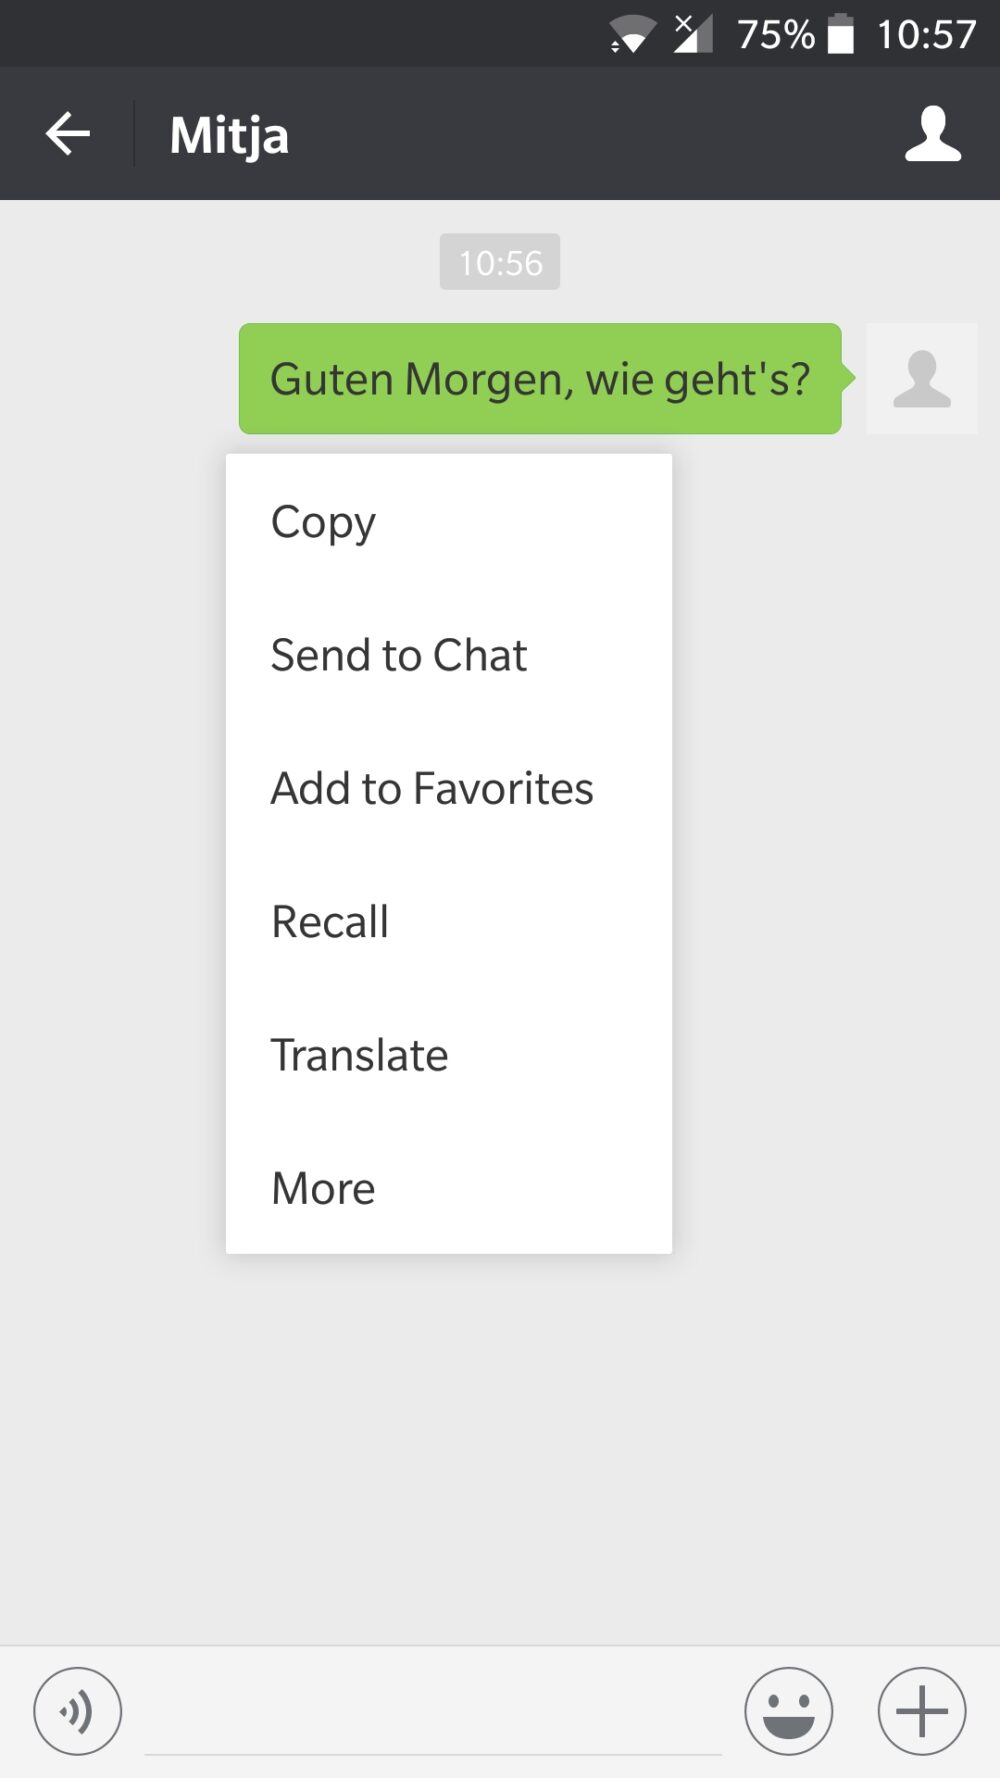Tap your avatar beside the green message
The height and width of the screenshot is (1778, 1000).
(921, 380)
